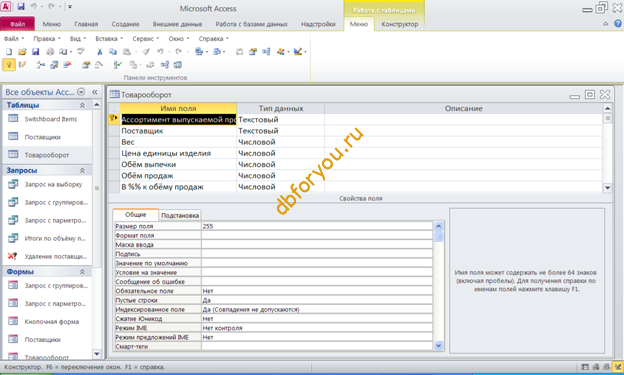Open the red Файл ribbon tab
Screen dimensions: 624x375
tap(18, 24)
